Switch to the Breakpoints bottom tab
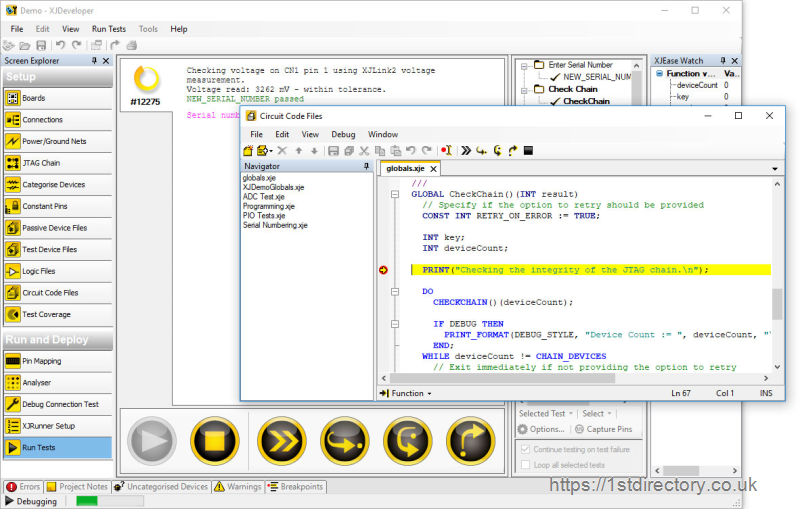 click(x=295, y=487)
